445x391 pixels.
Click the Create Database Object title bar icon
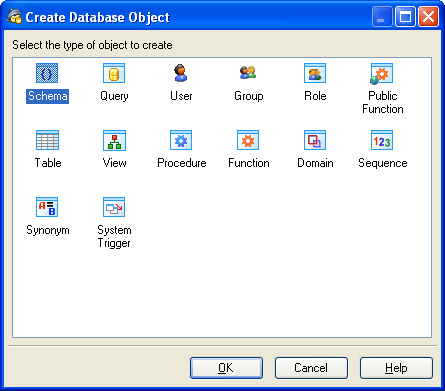click(14, 17)
